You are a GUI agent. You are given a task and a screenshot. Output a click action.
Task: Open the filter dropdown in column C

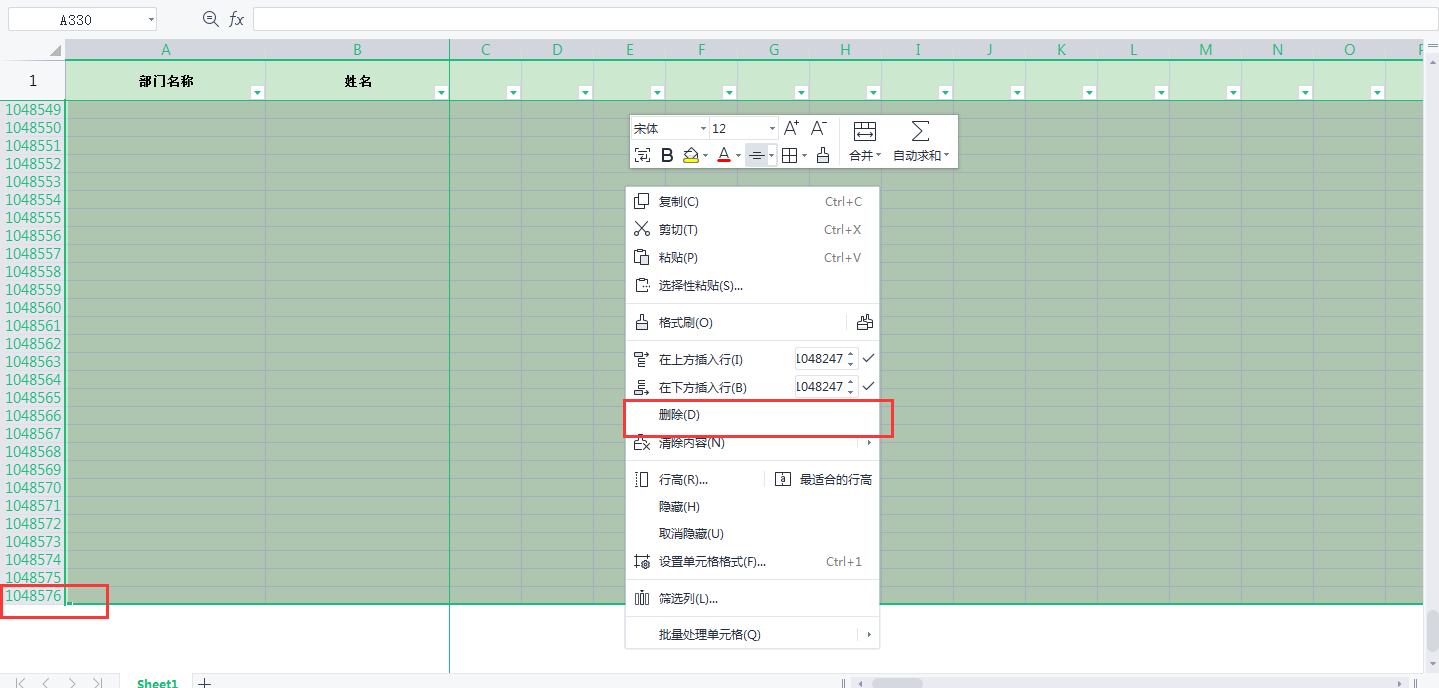pos(513,92)
